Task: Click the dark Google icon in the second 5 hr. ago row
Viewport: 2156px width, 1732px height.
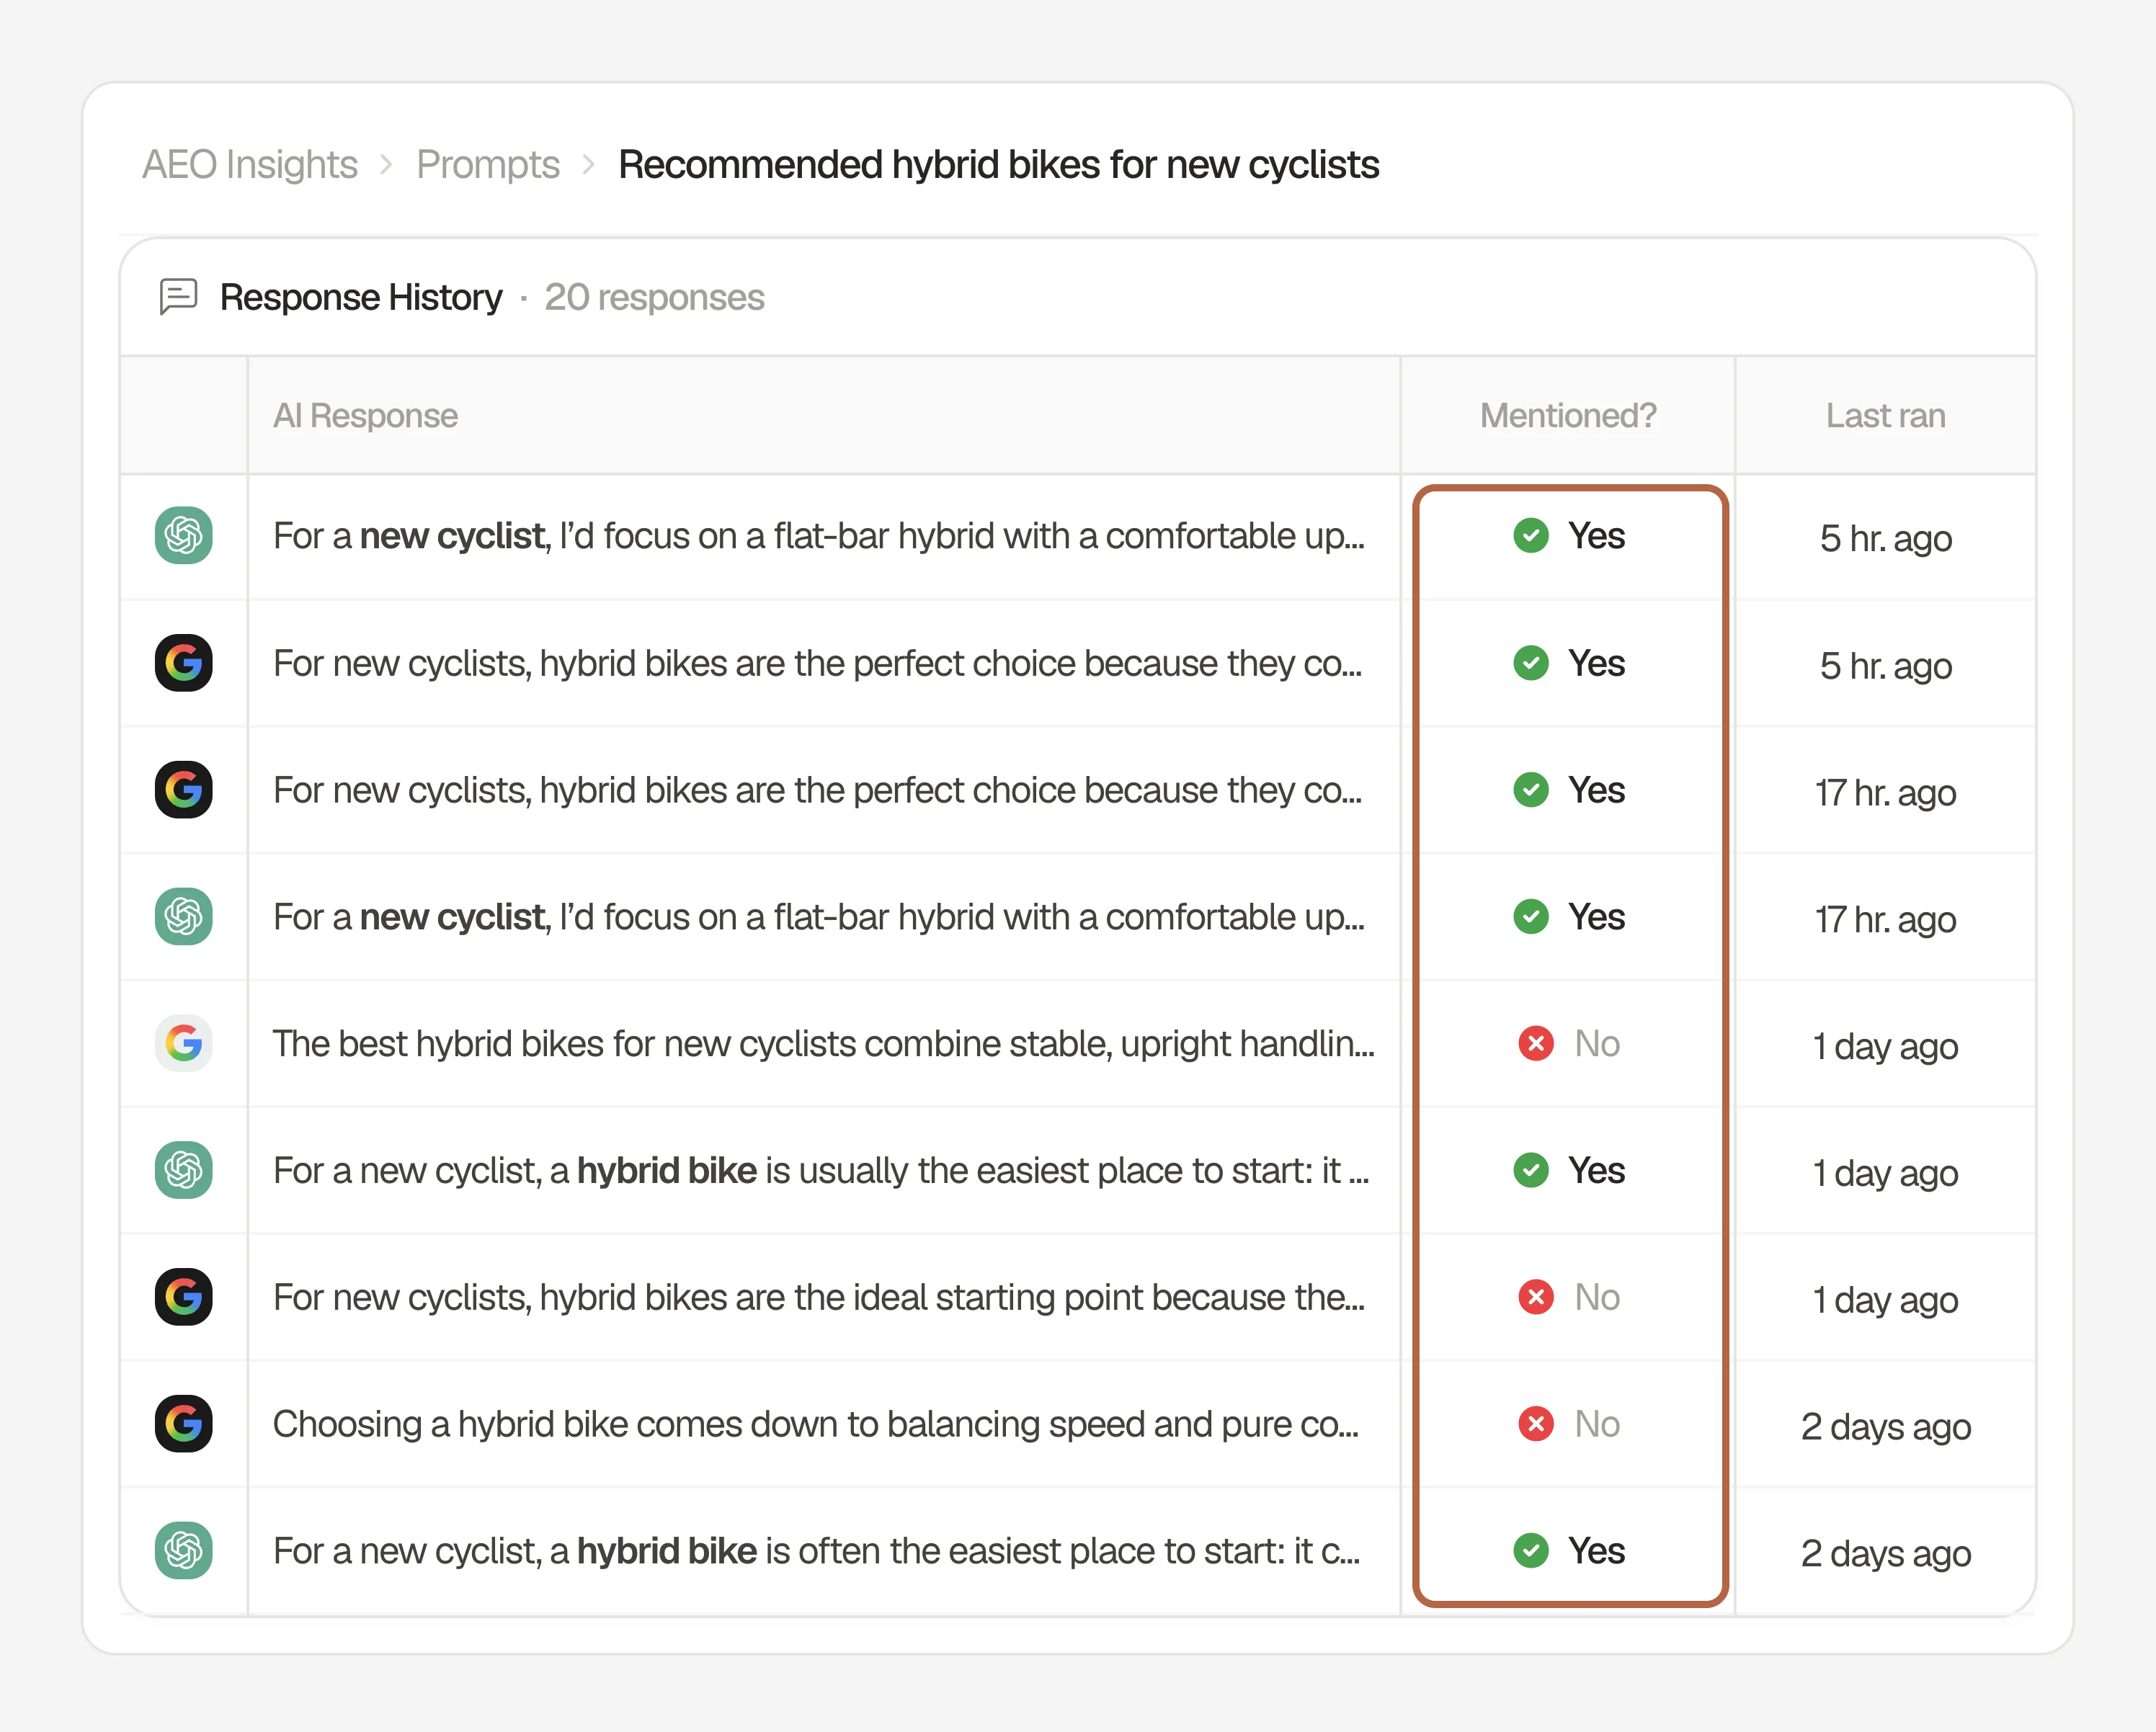Action: [184, 663]
